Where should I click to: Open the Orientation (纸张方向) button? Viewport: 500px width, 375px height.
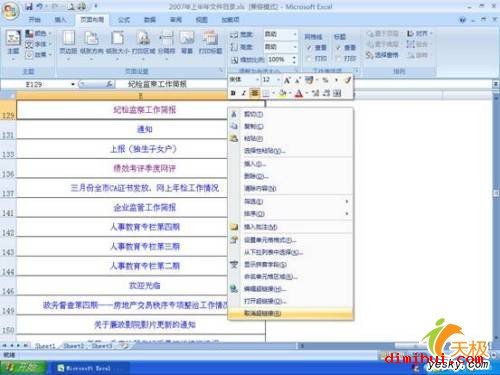tap(92, 45)
